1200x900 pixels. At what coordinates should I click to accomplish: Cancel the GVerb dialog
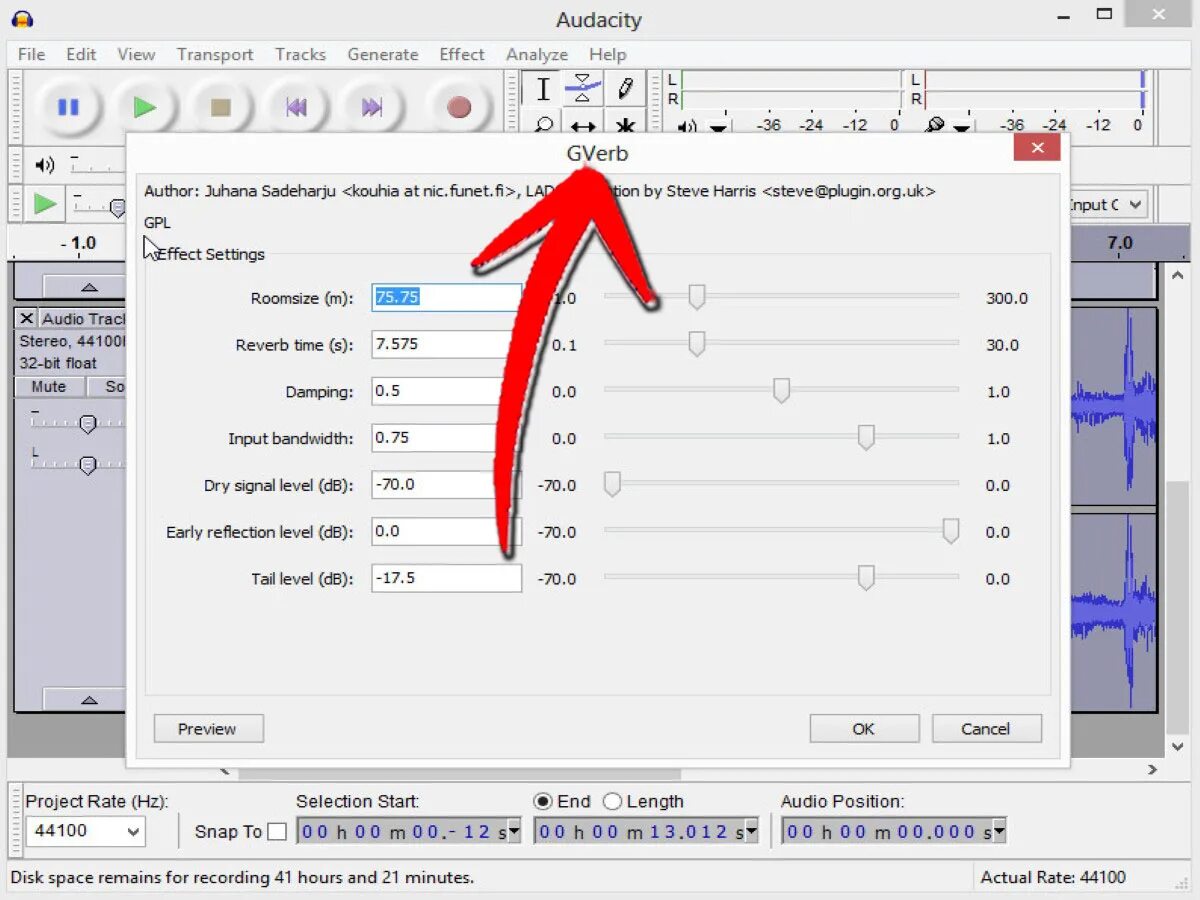986,728
